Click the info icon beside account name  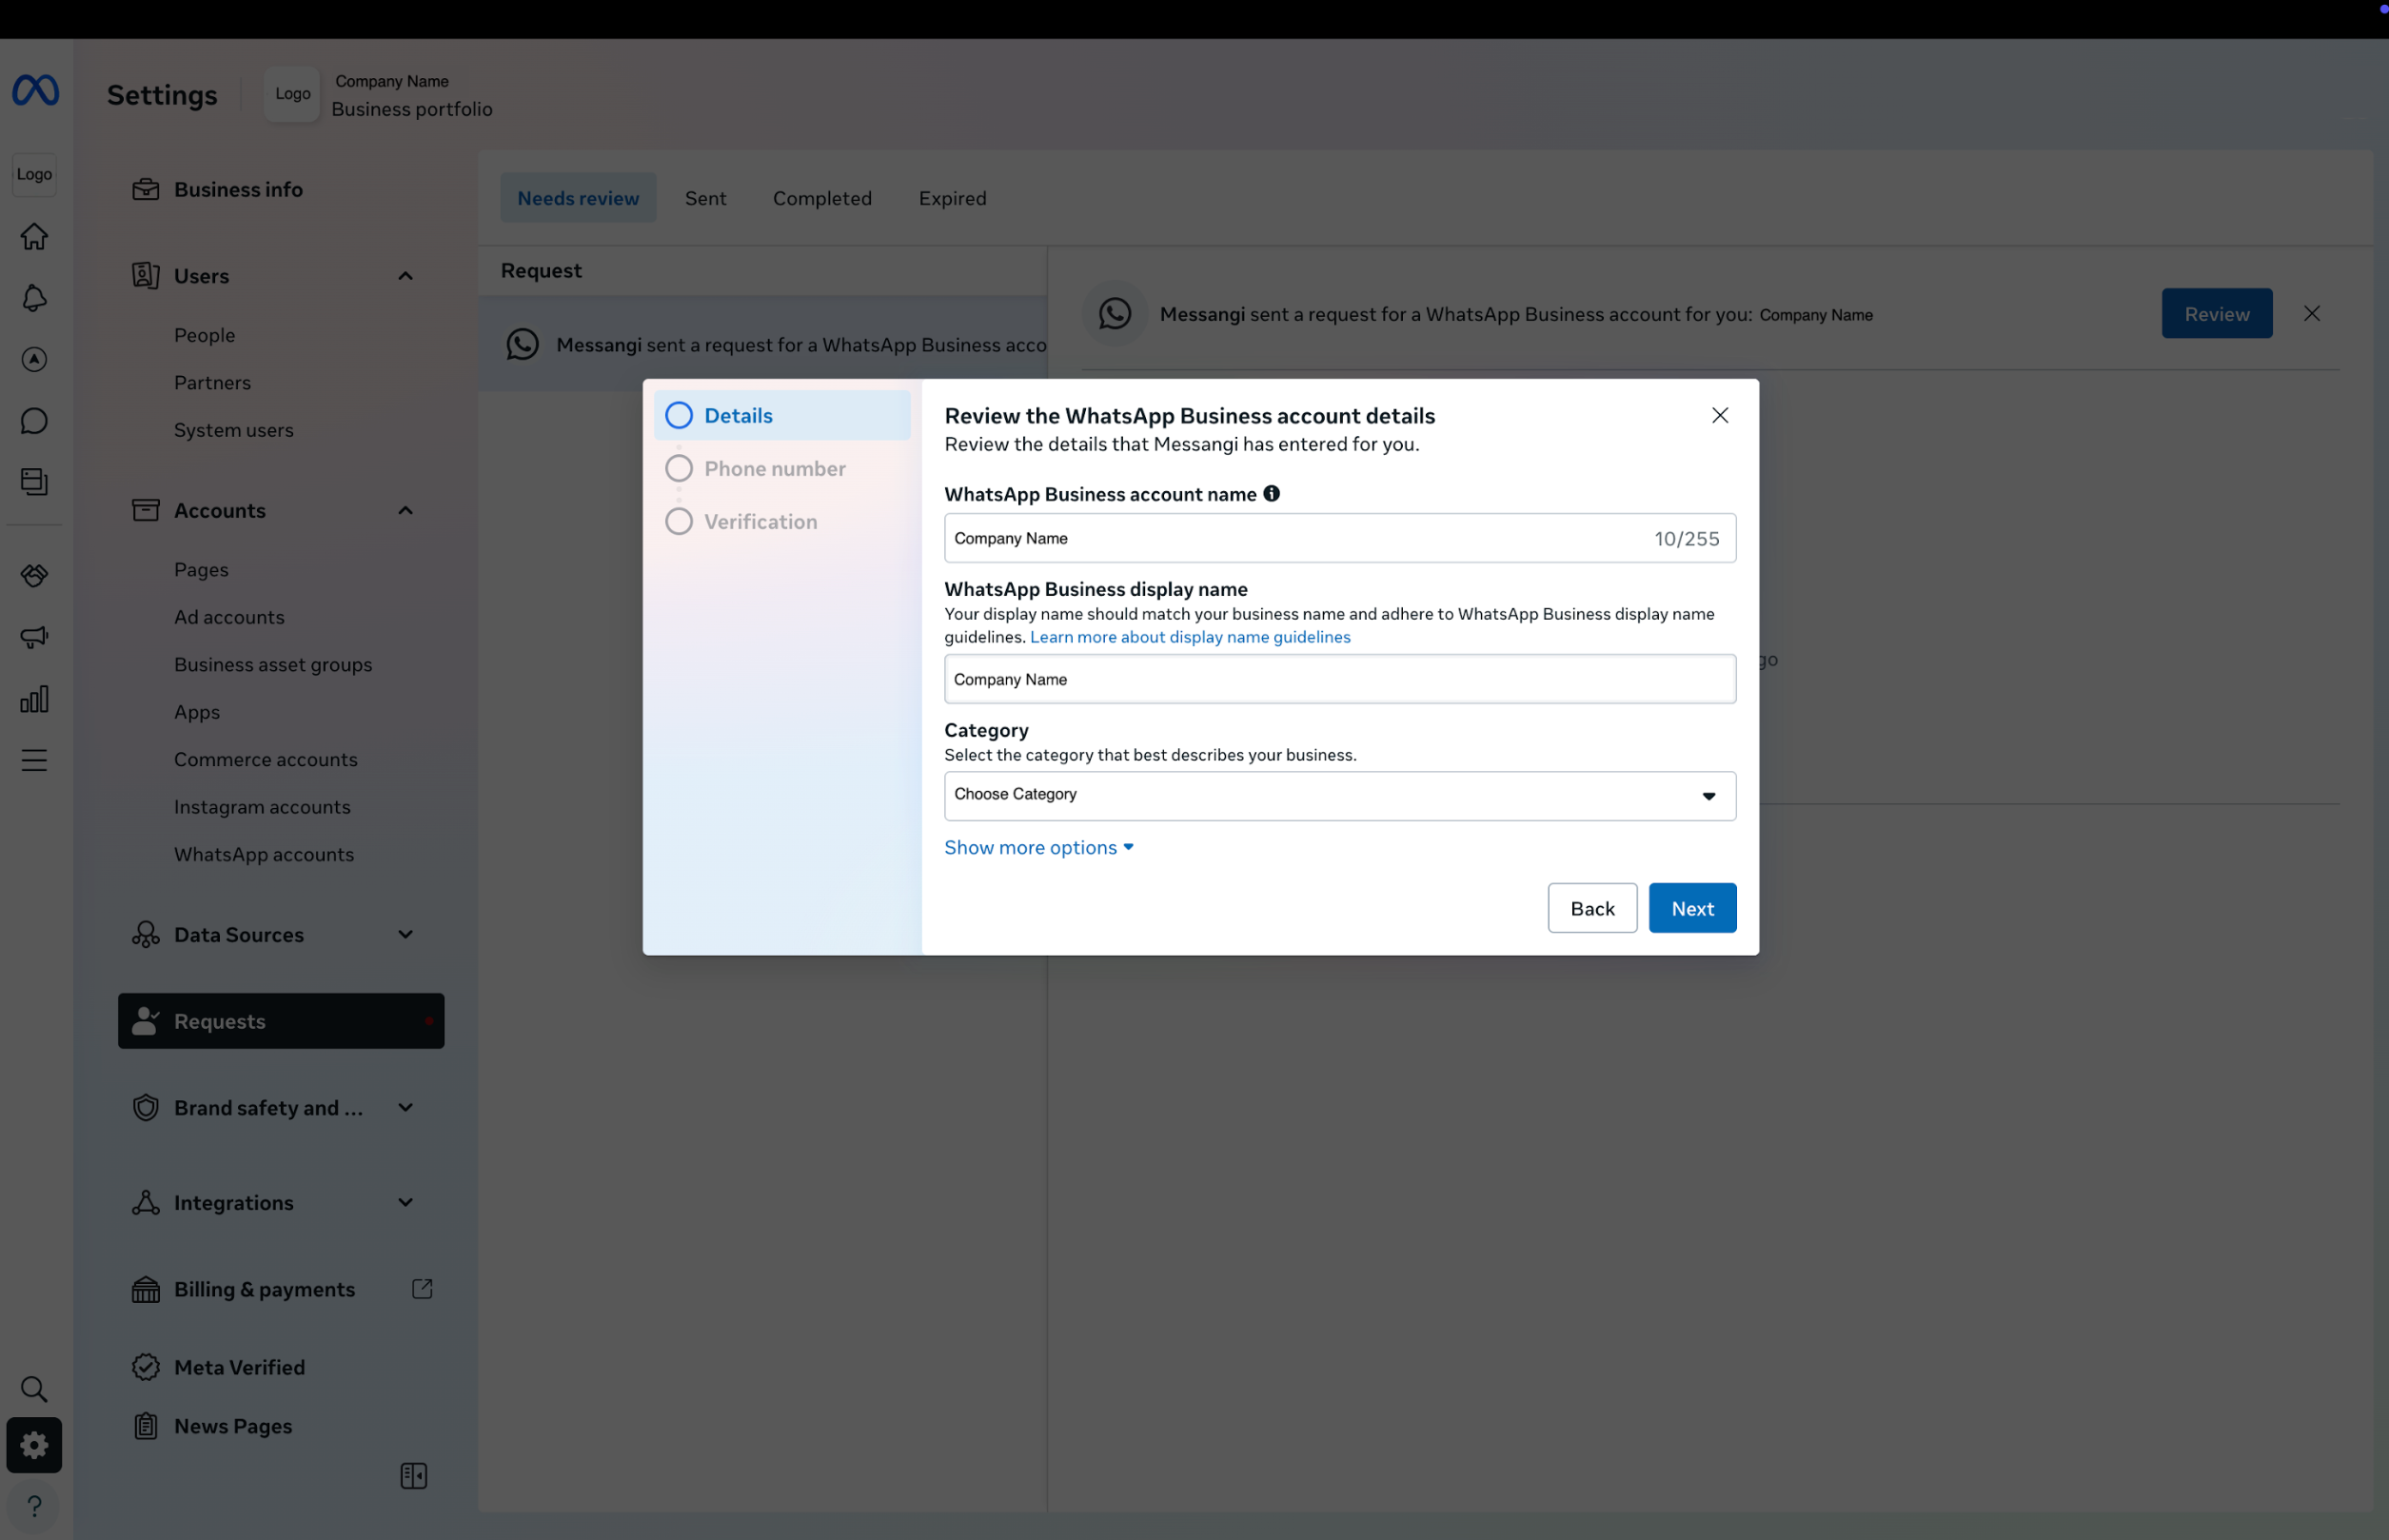pyautogui.click(x=1271, y=493)
